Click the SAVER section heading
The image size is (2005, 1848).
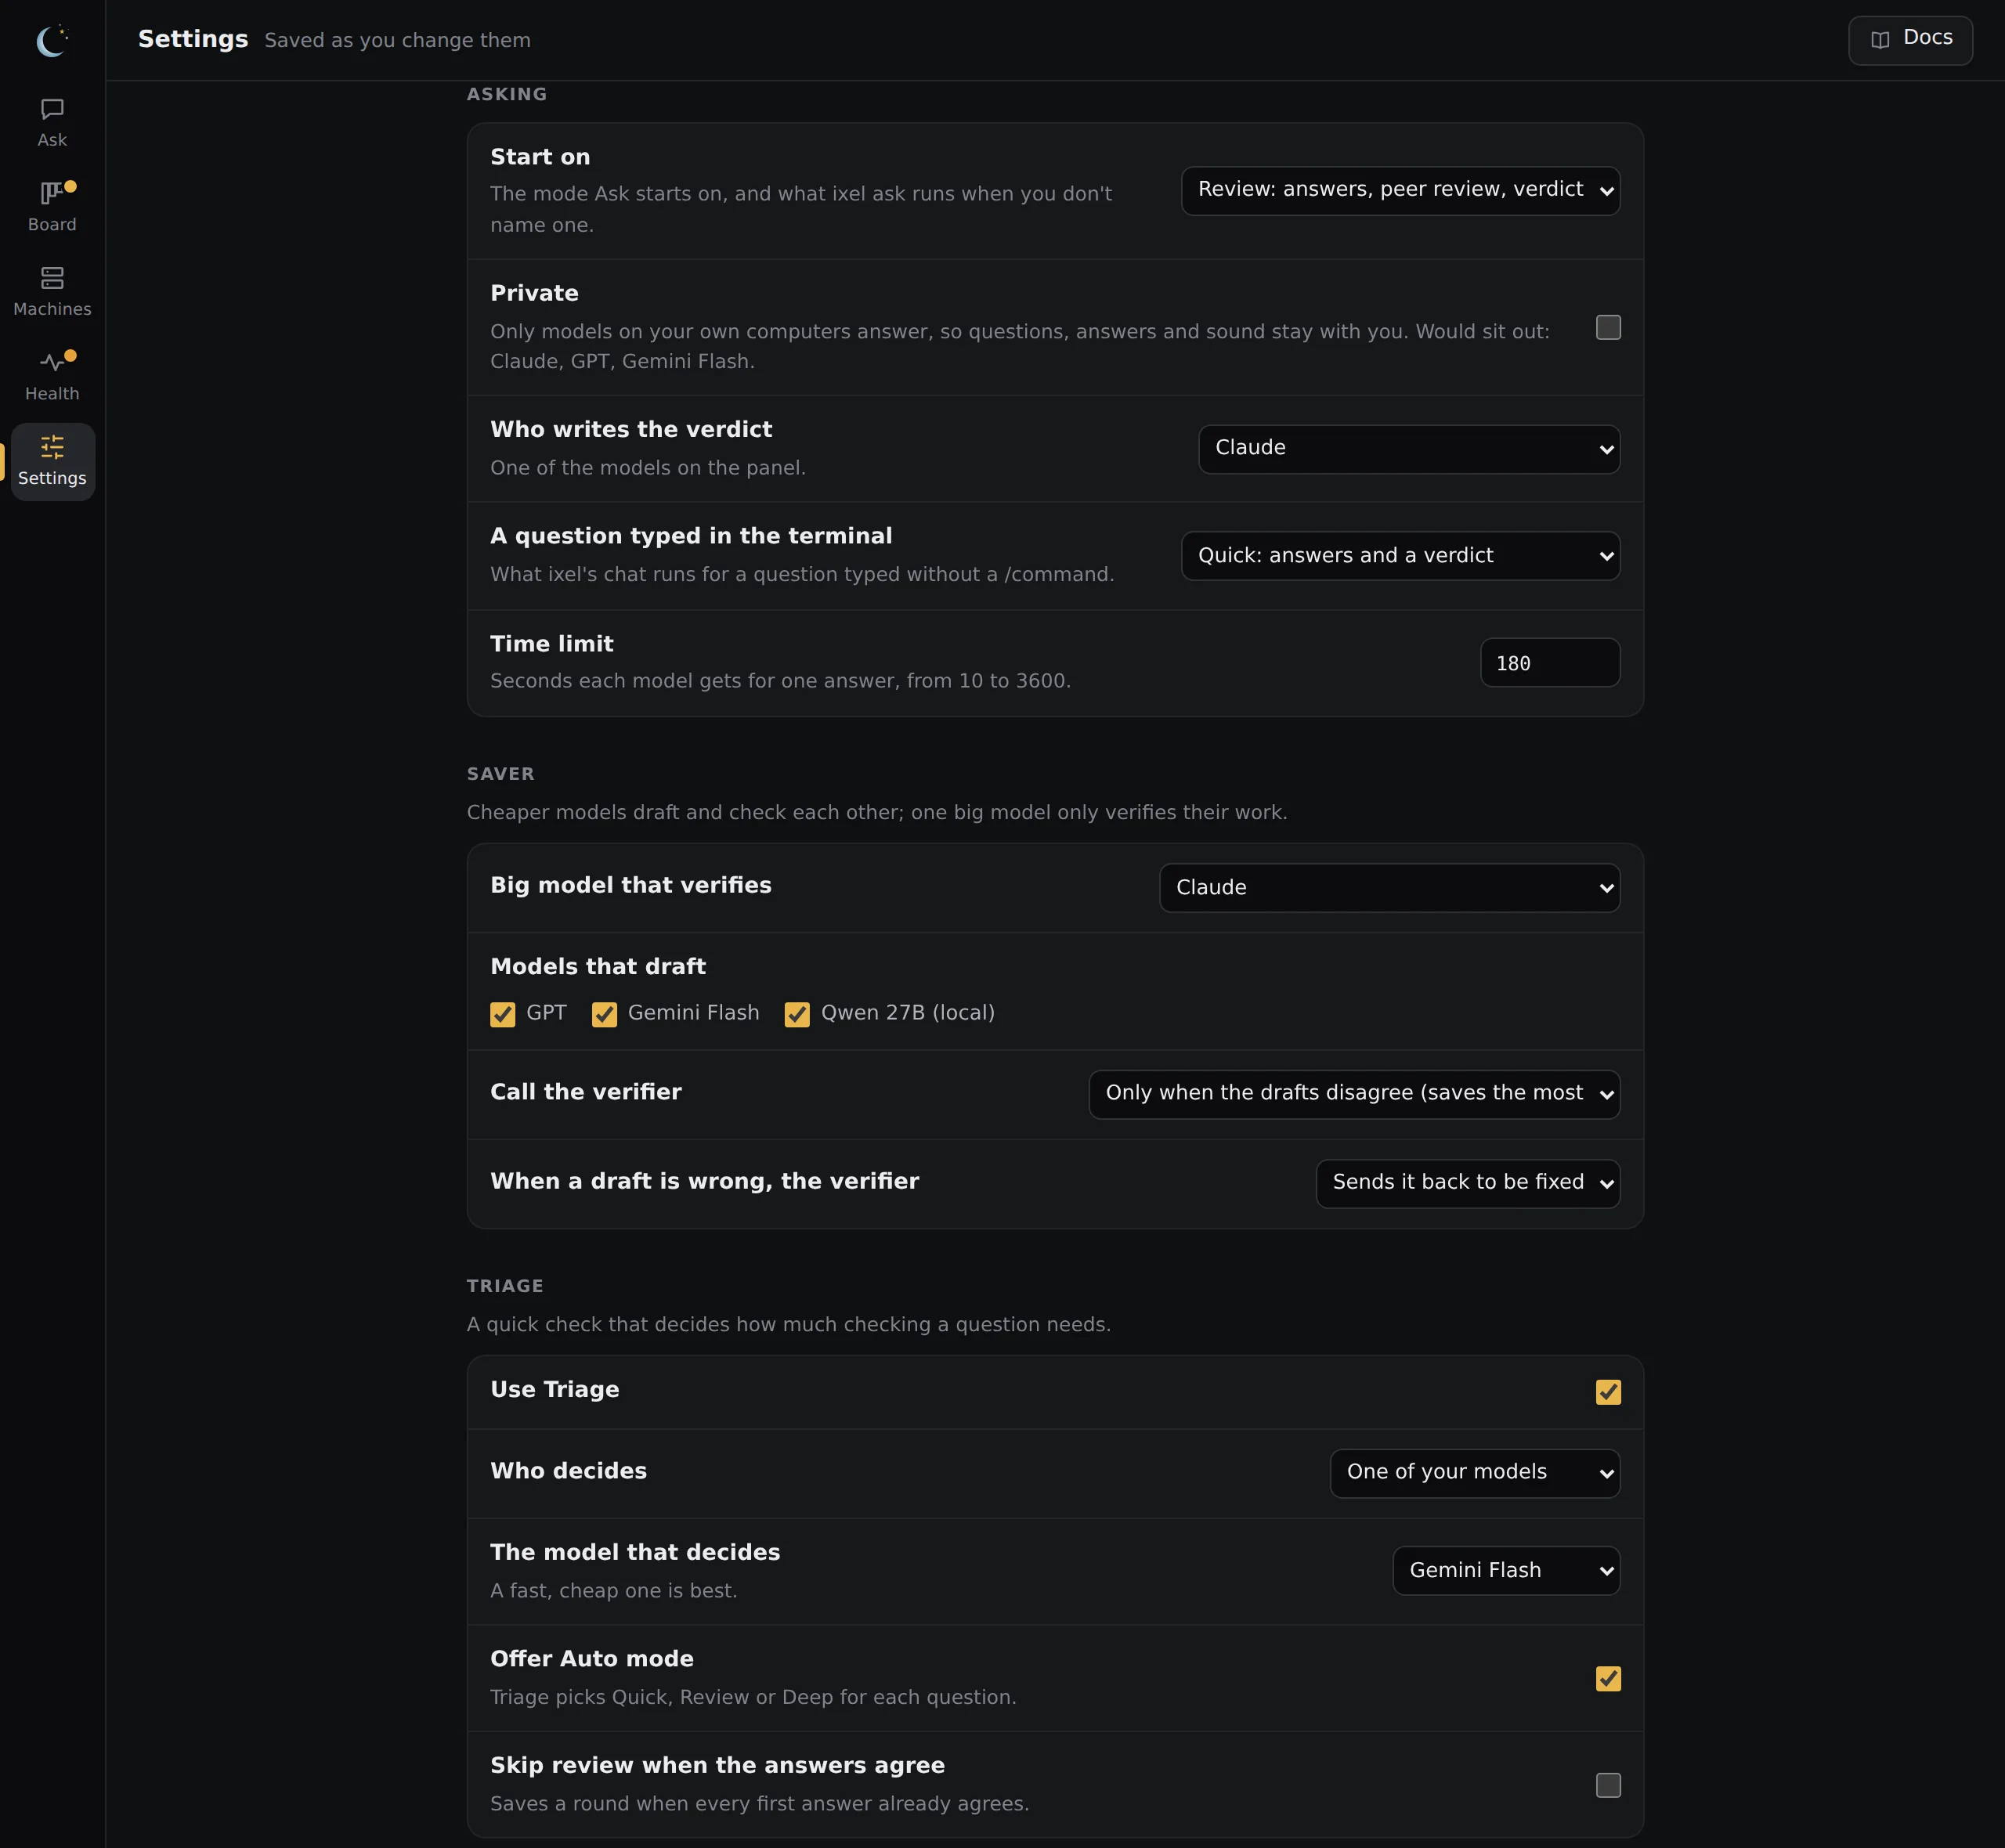tap(500, 774)
